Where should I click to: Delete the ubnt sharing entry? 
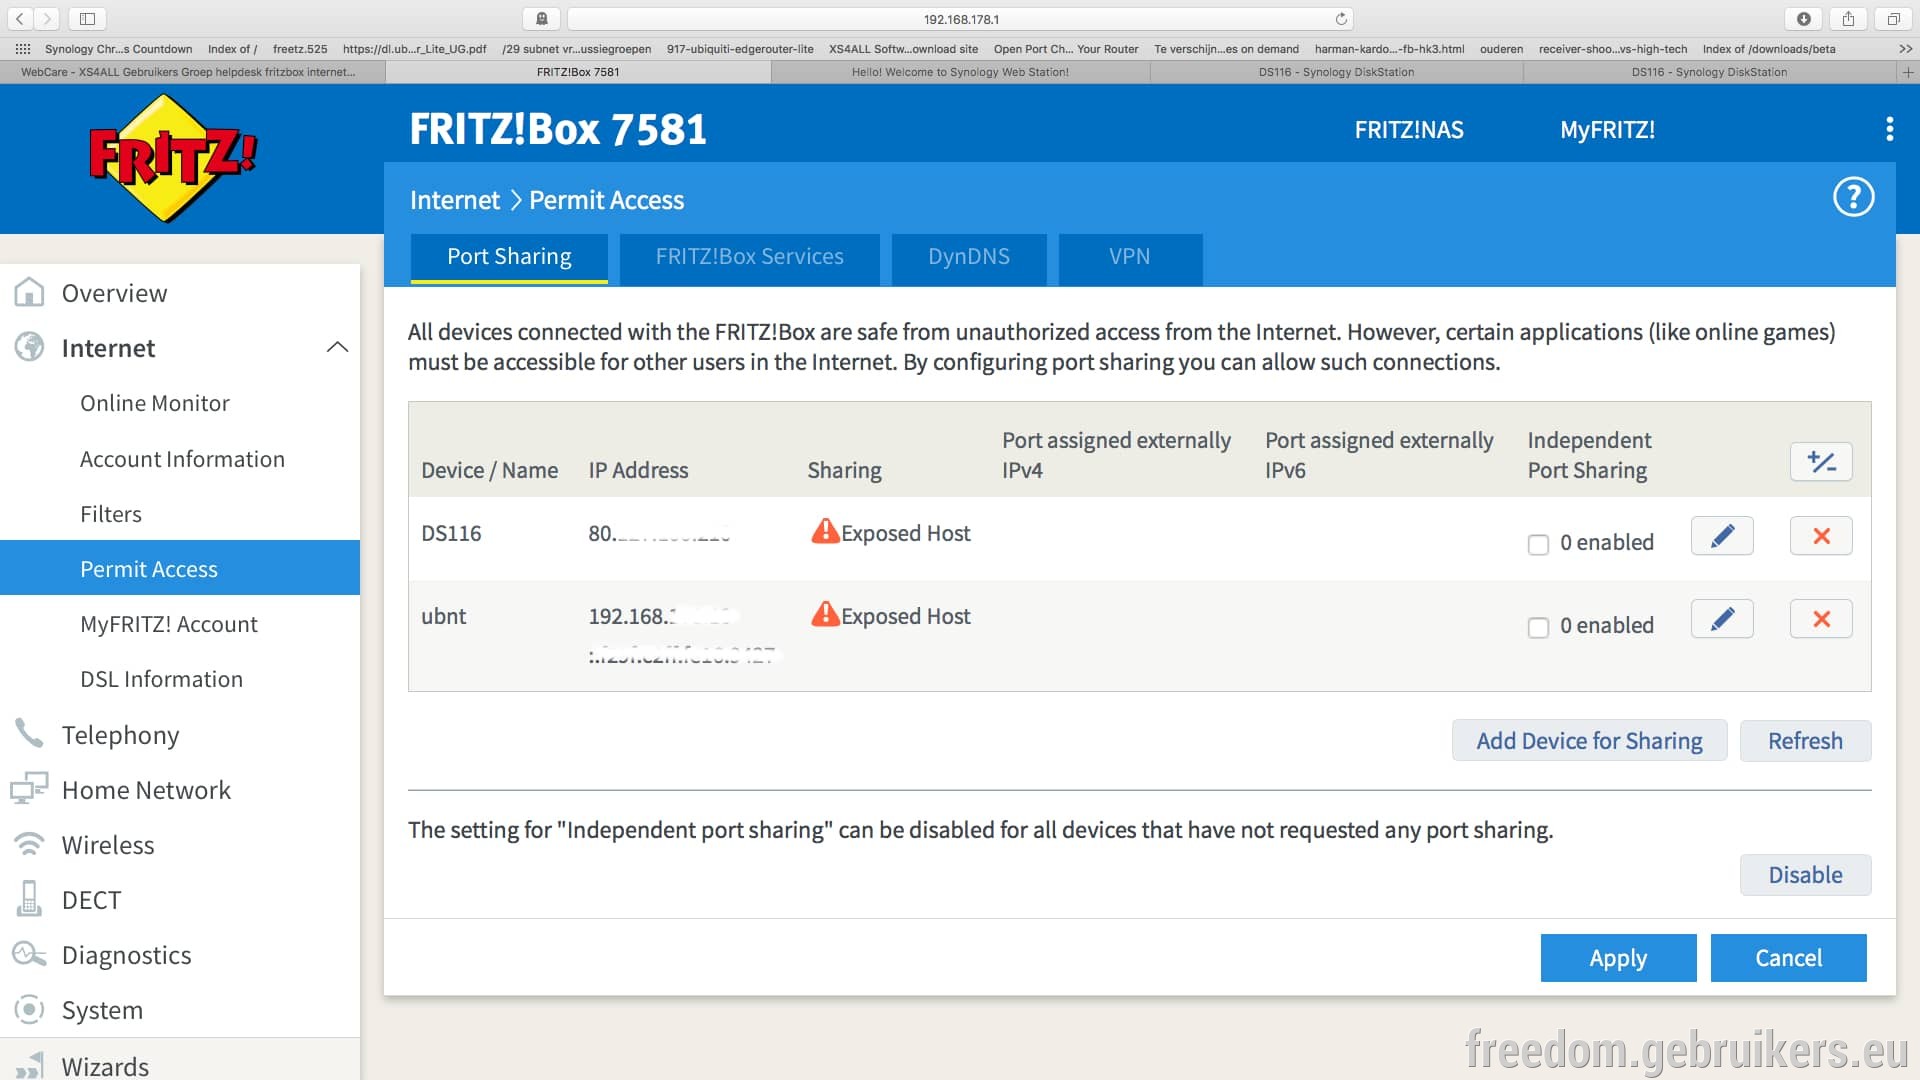[x=1821, y=619]
